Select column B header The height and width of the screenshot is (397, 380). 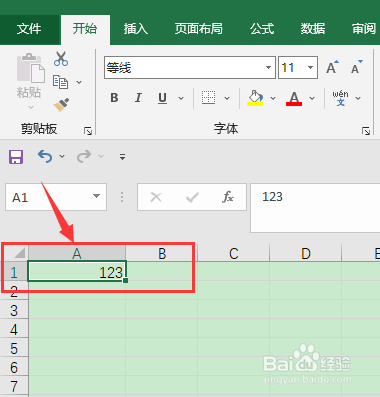[x=162, y=254]
